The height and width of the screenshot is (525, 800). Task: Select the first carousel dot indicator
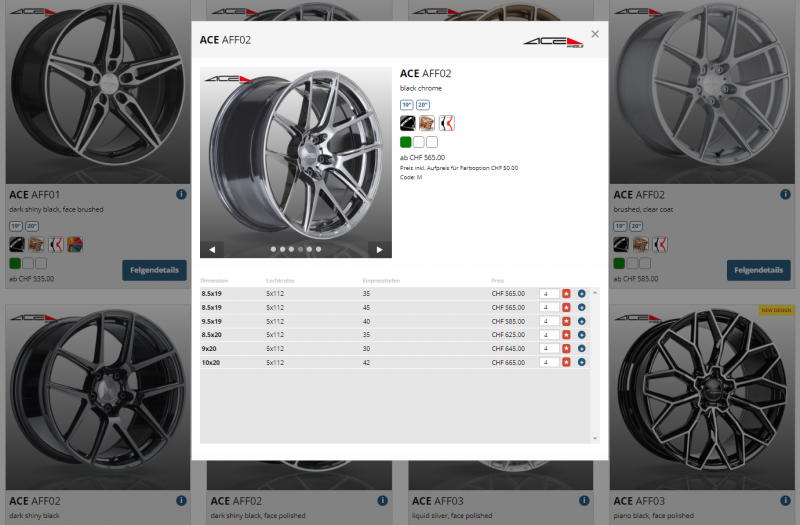pos(273,249)
